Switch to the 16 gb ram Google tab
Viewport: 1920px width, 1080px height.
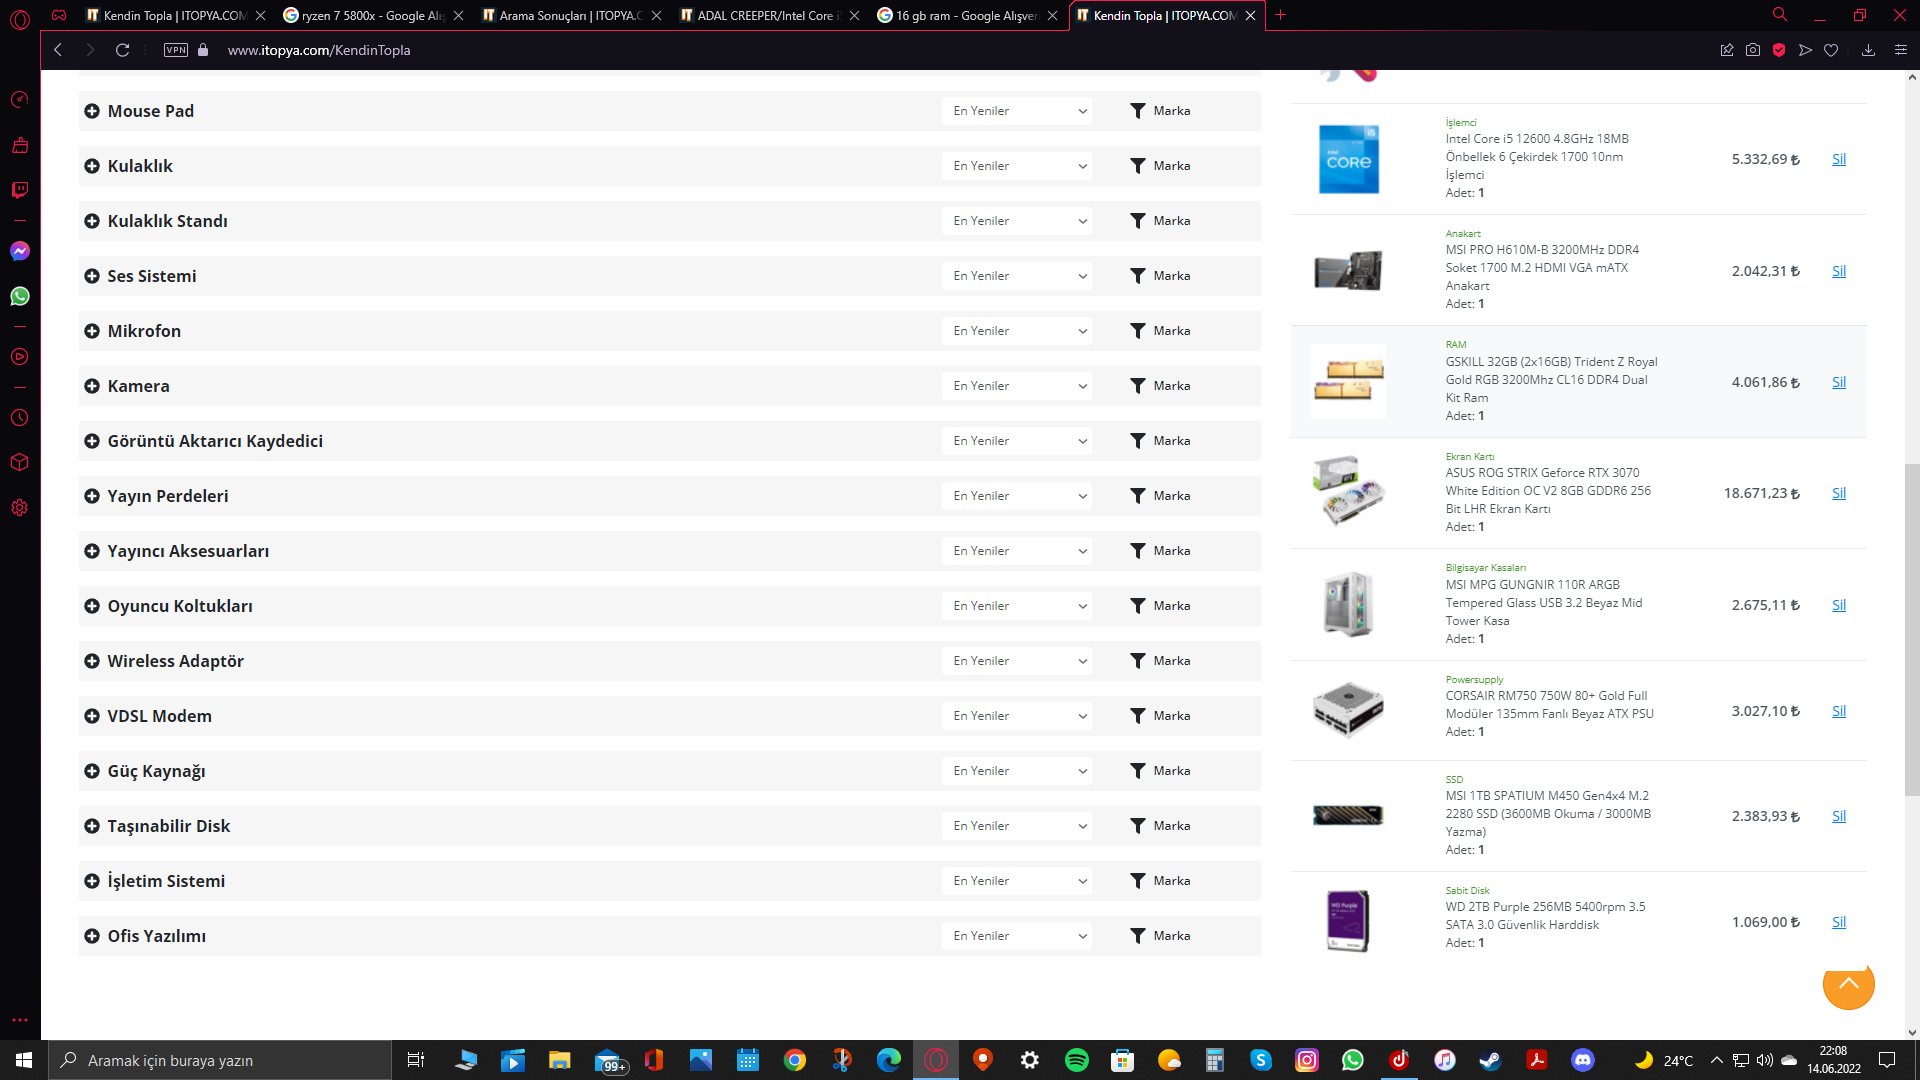962,15
